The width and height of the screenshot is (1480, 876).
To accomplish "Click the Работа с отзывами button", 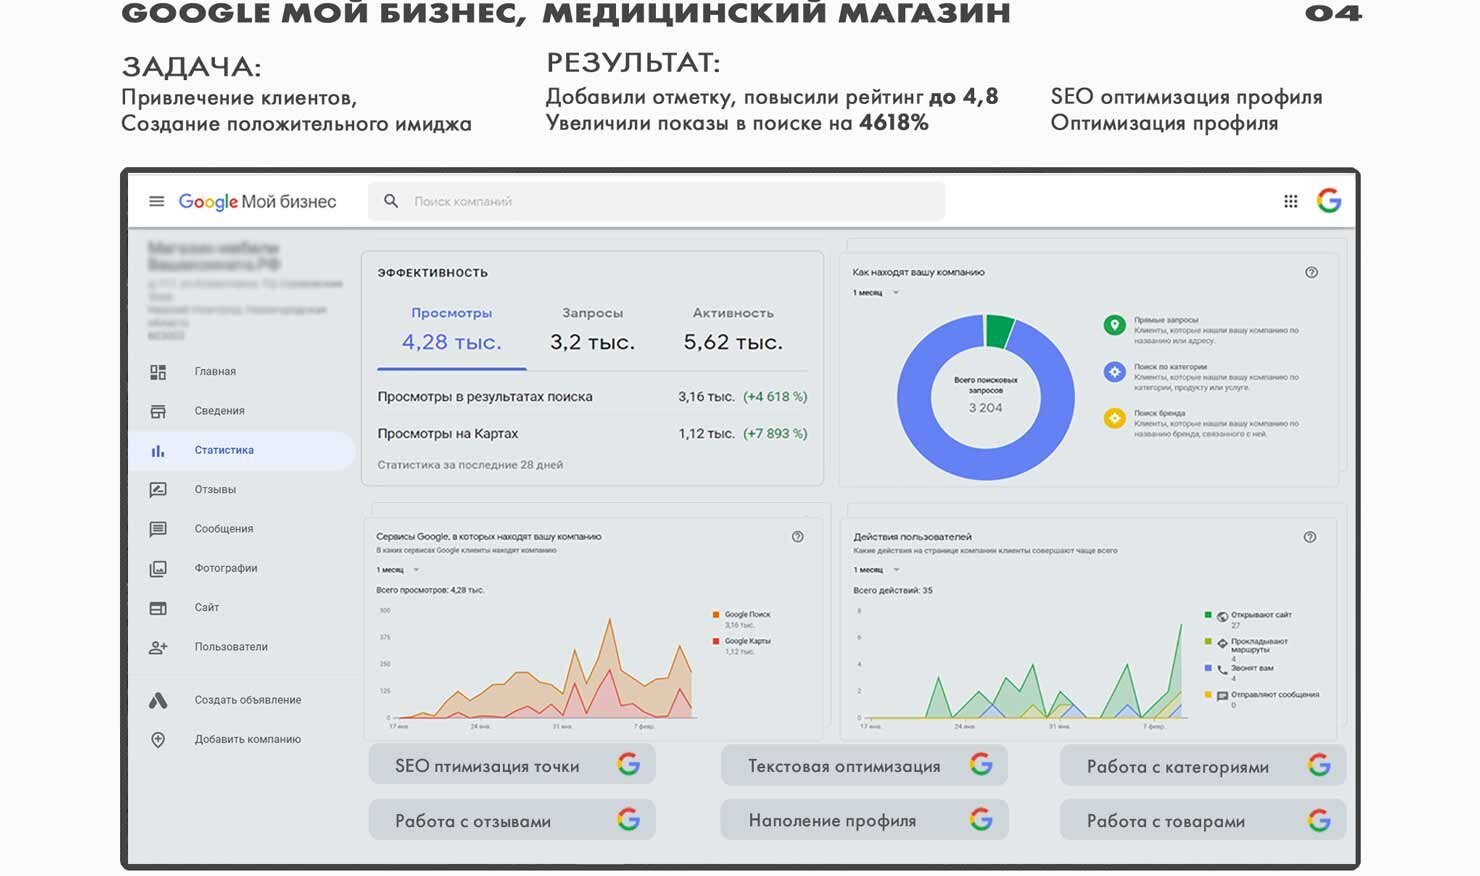I will coord(512,820).
